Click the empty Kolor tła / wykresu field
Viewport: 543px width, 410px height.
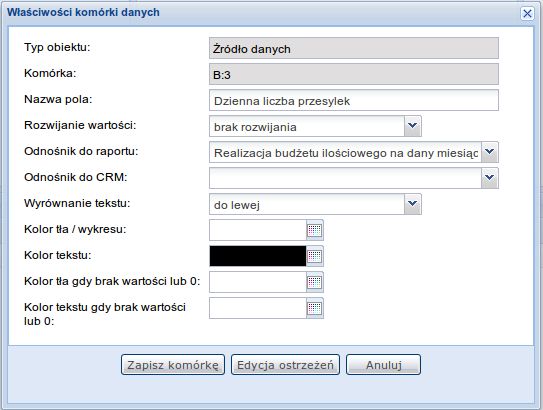pyautogui.click(x=258, y=230)
